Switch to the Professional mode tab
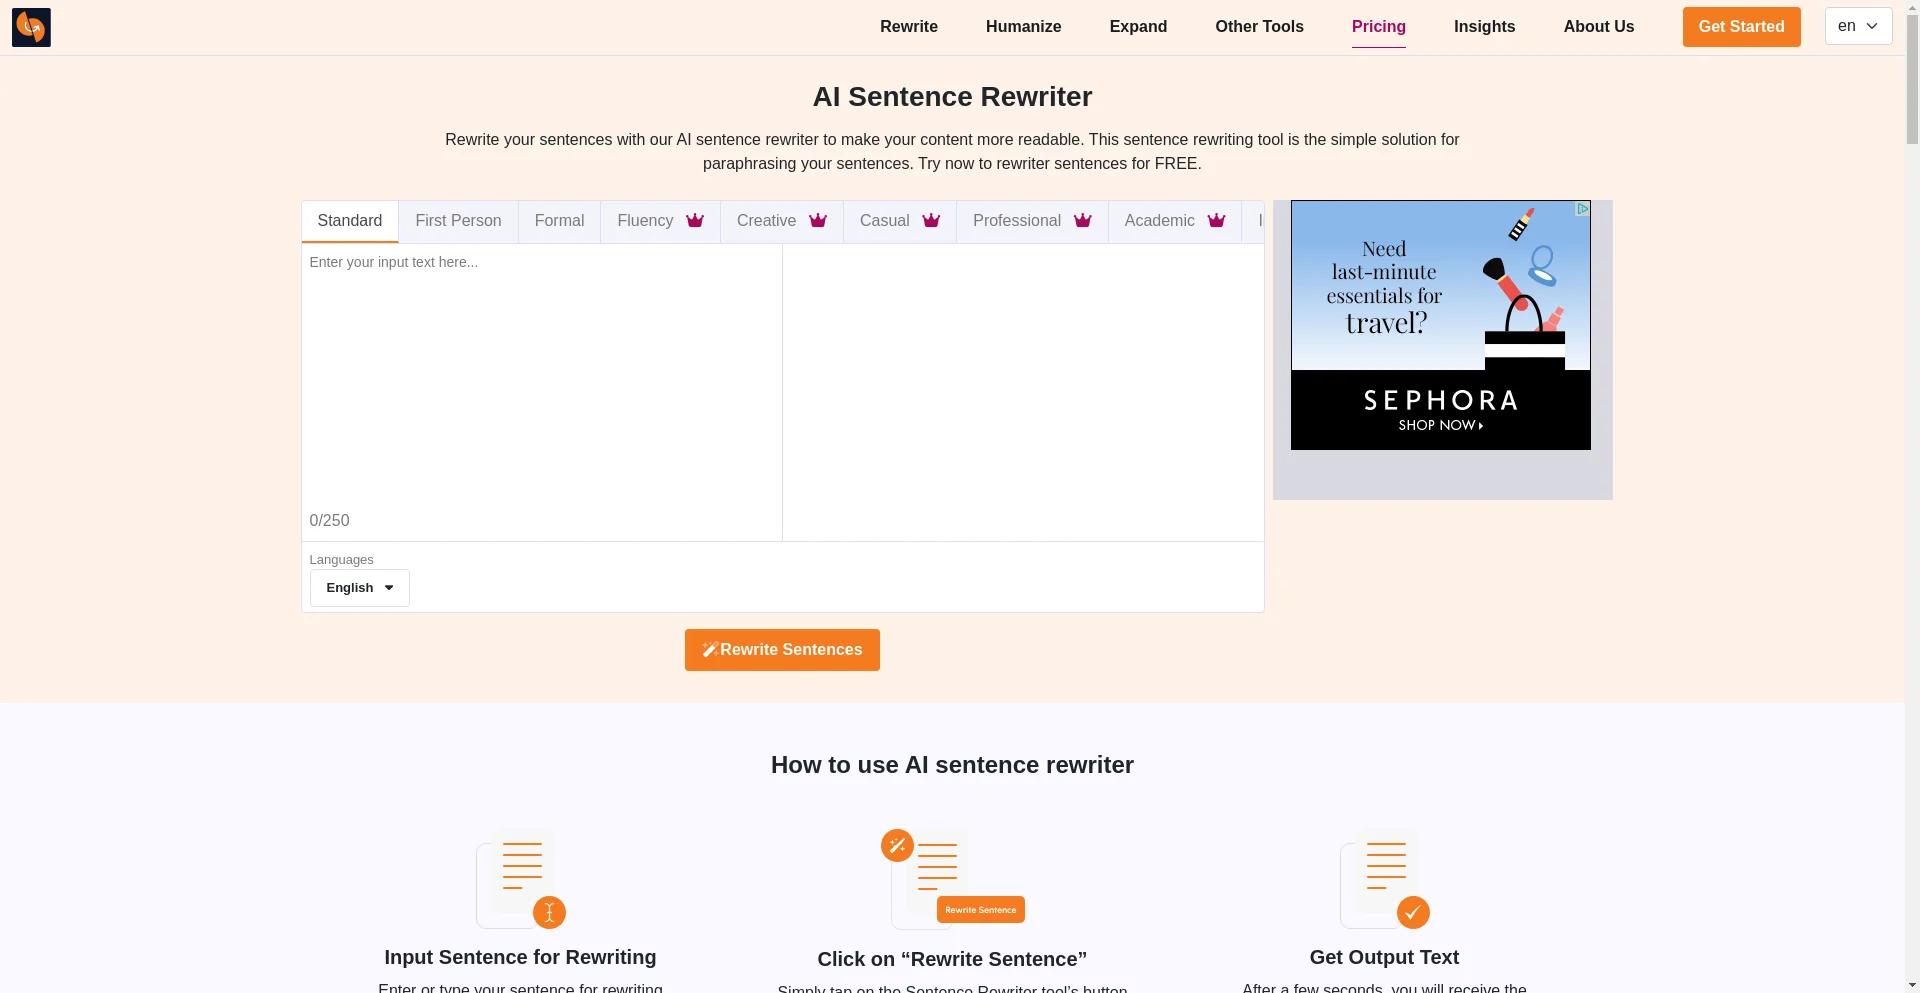 [x=1032, y=221]
